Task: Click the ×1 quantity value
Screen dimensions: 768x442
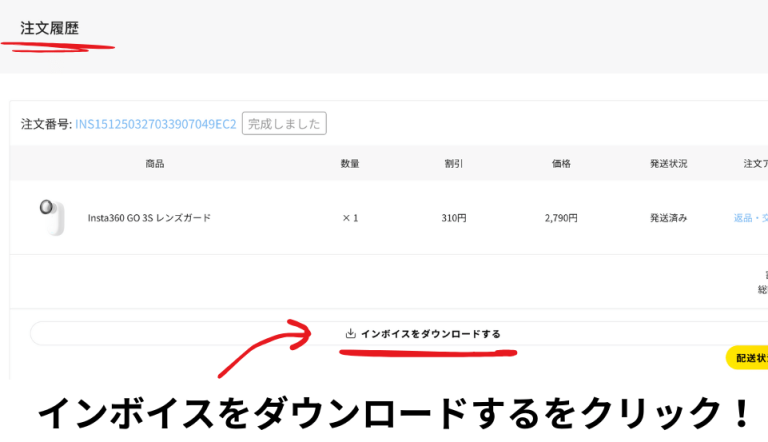Action: pyautogui.click(x=350, y=218)
